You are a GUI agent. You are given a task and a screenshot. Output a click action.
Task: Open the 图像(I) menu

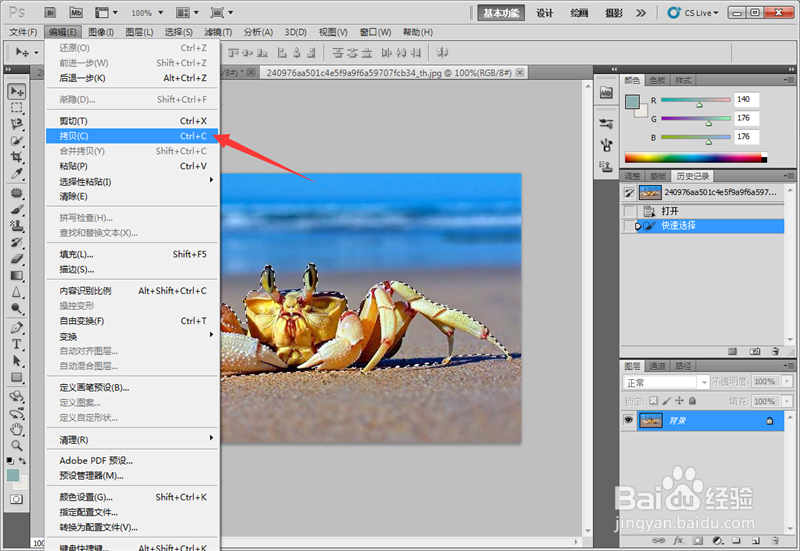101,32
